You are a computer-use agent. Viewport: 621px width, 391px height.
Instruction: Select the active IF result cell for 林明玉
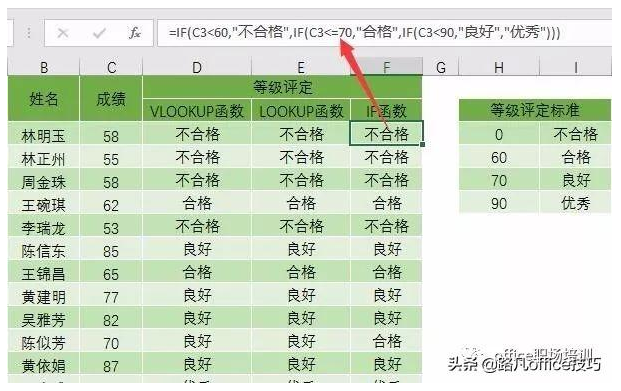(x=387, y=134)
